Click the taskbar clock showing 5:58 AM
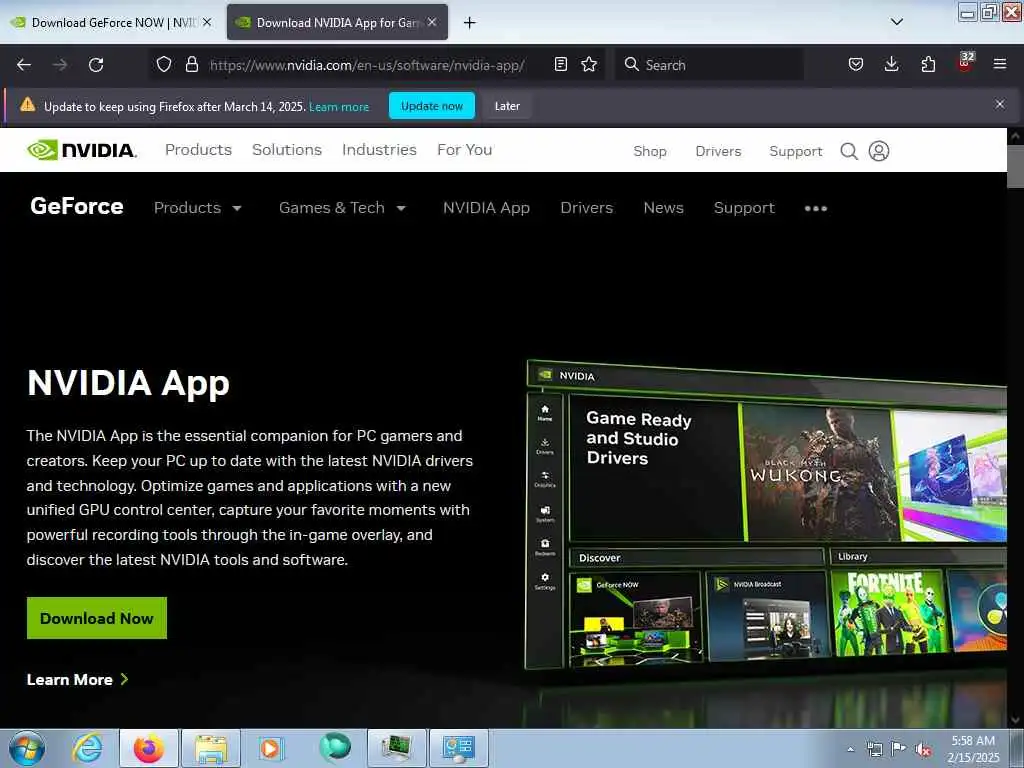The height and width of the screenshot is (768, 1024). (x=973, y=748)
